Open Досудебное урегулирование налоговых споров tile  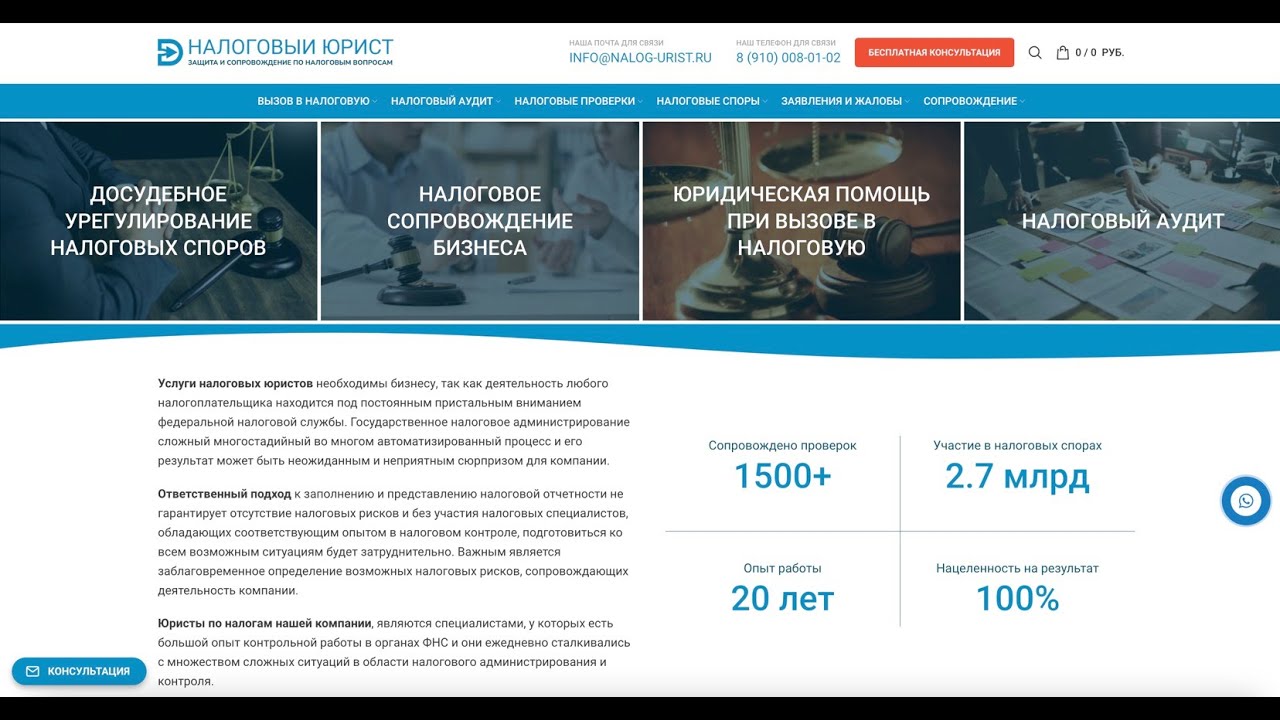[x=158, y=221]
